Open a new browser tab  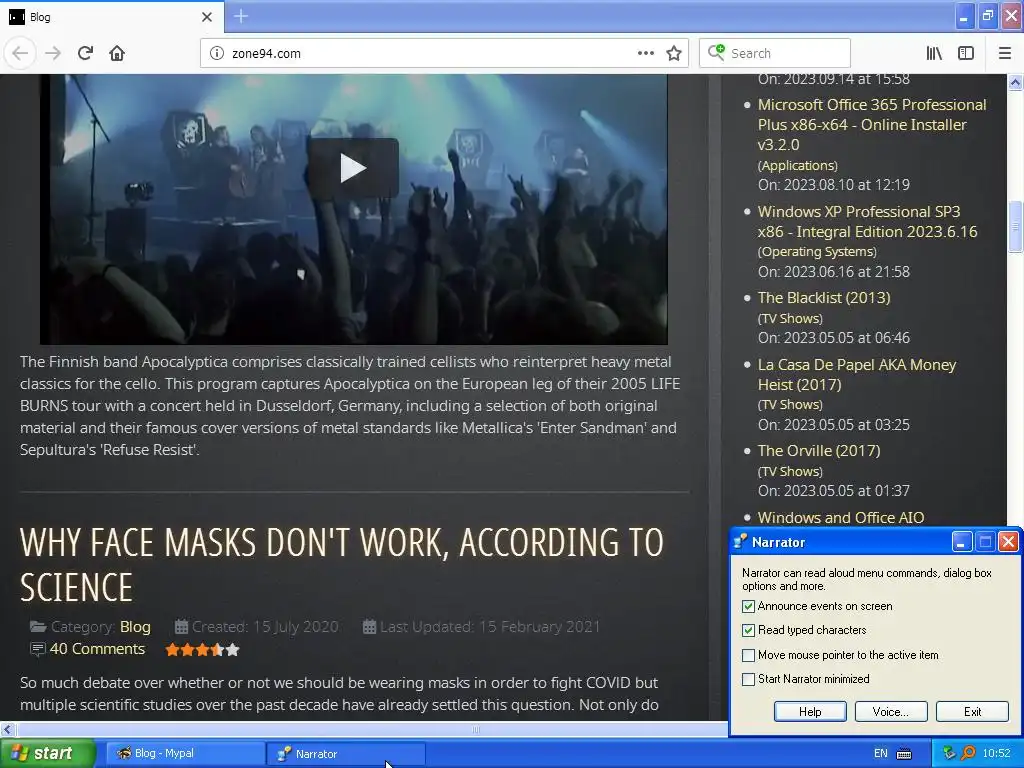point(241,16)
